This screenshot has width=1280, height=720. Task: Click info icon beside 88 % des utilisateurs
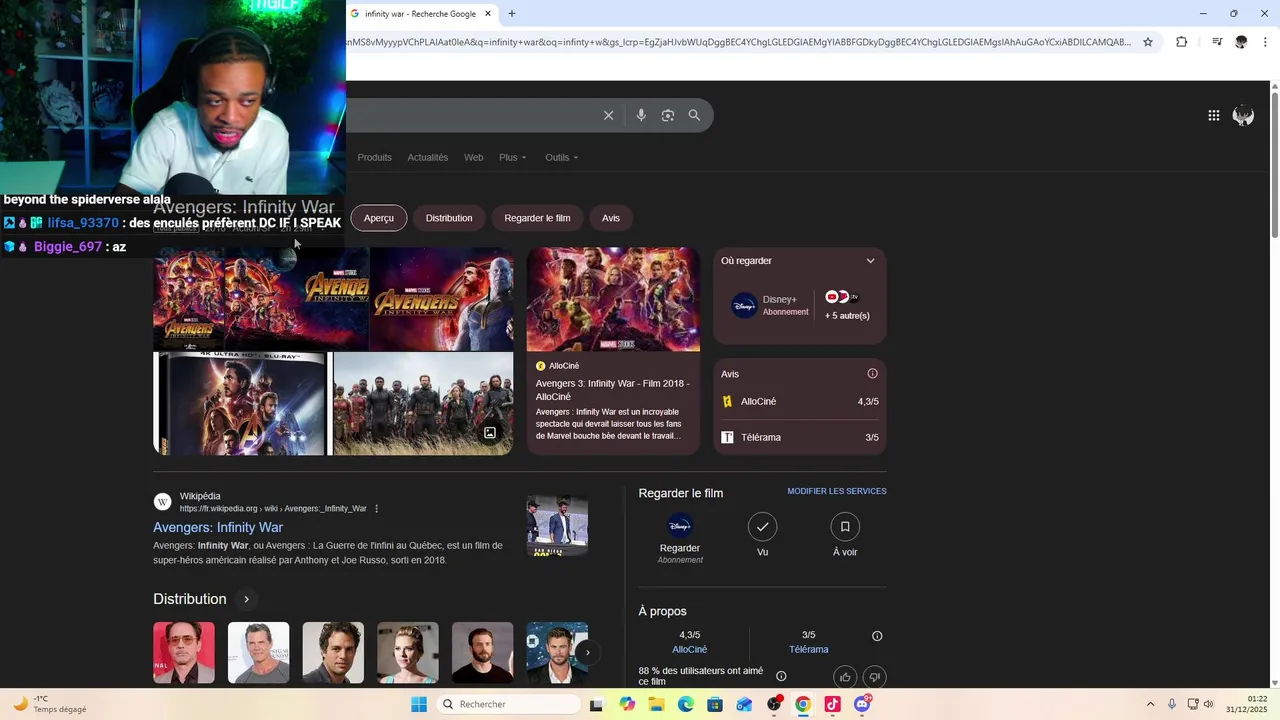coord(781,676)
